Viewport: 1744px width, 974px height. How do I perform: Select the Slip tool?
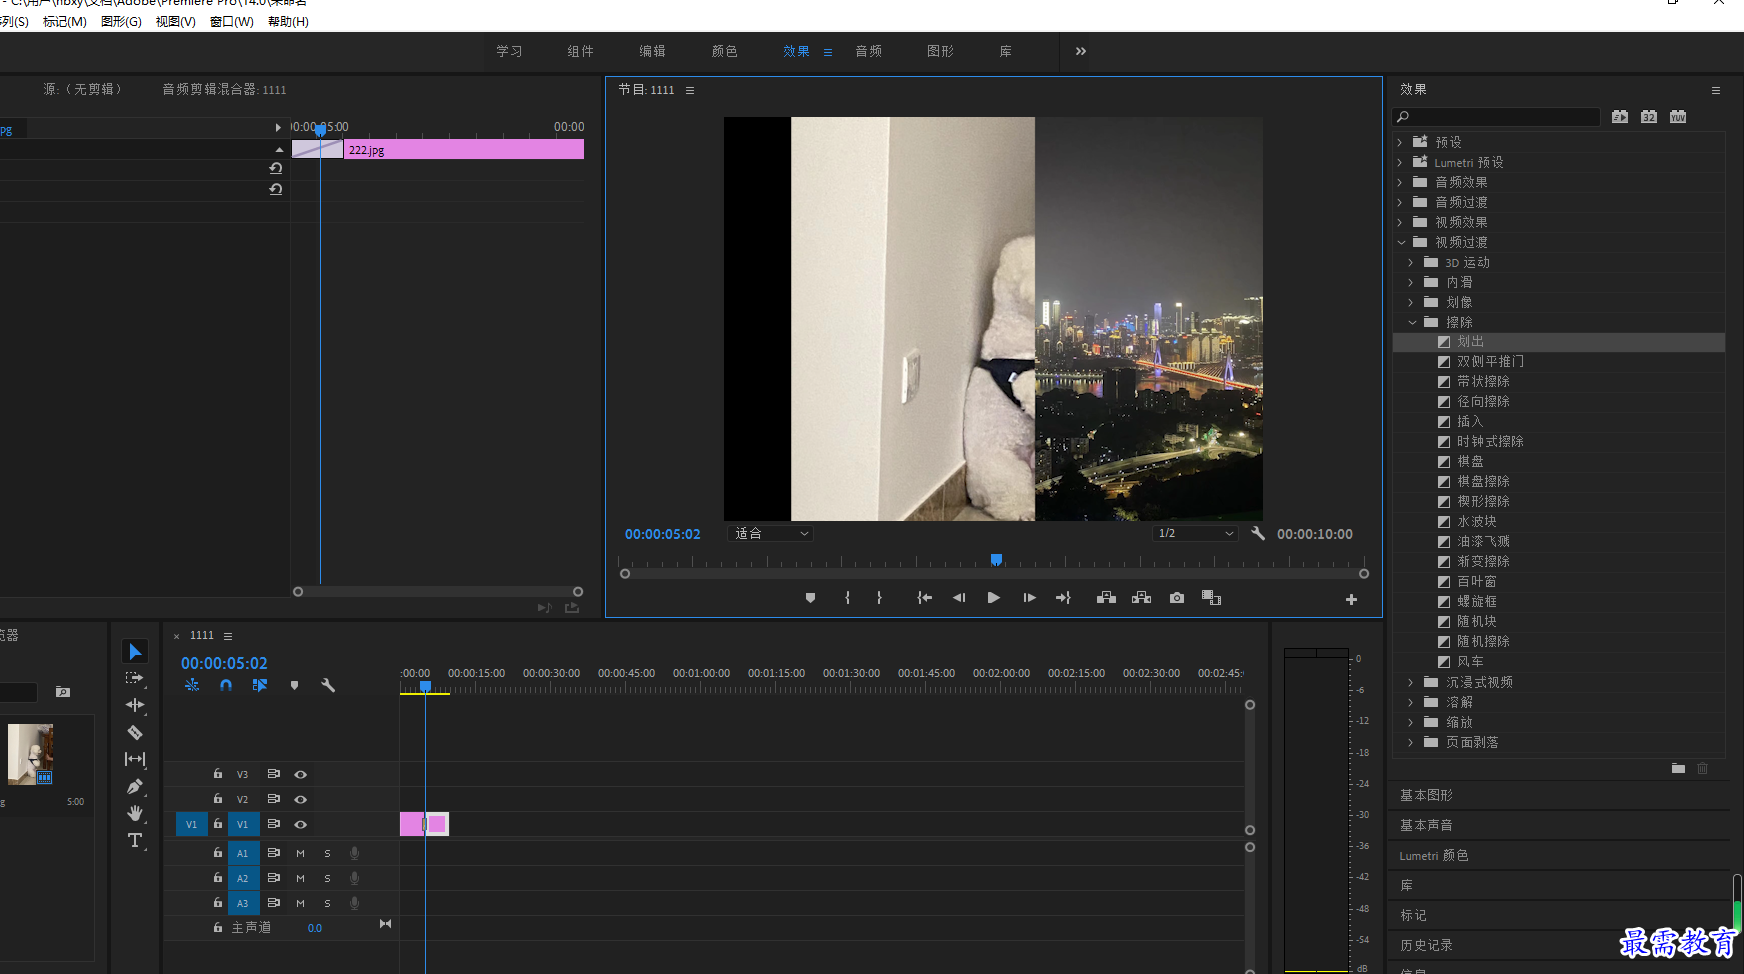tap(135, 759)
